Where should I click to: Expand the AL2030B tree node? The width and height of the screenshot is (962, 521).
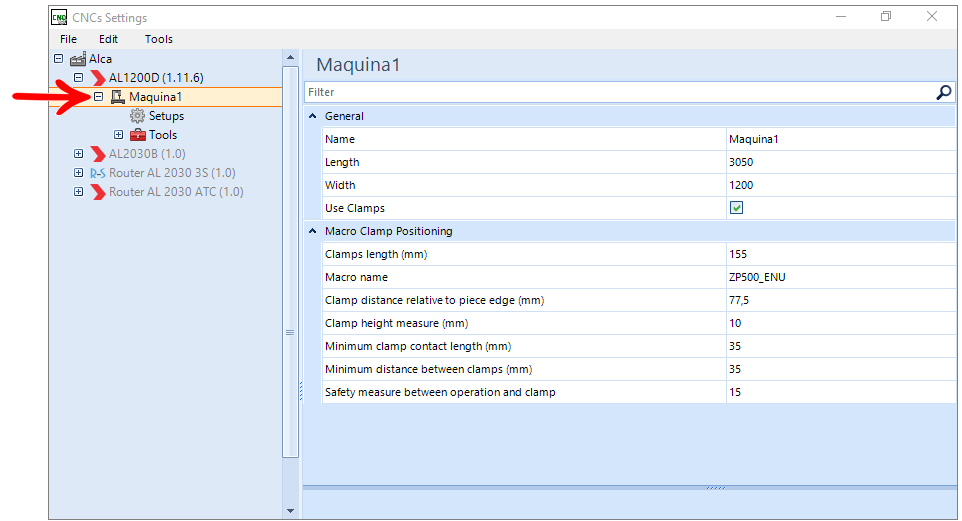click(x=79, y=154)
